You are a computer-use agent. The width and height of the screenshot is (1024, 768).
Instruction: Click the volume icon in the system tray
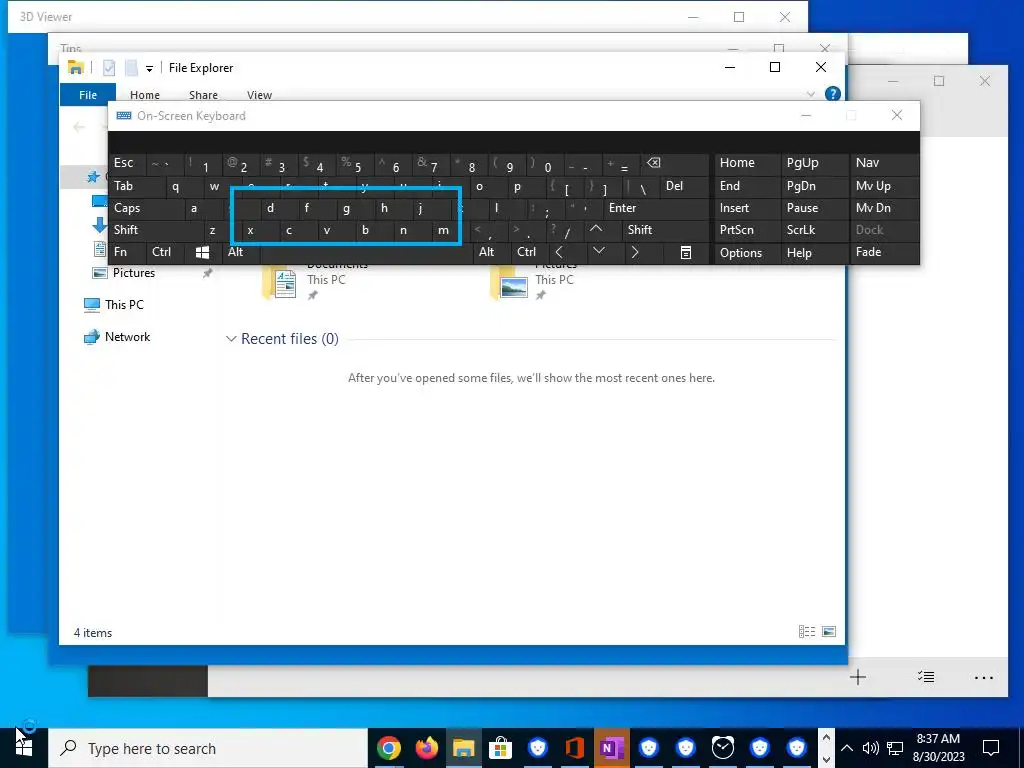870,748
